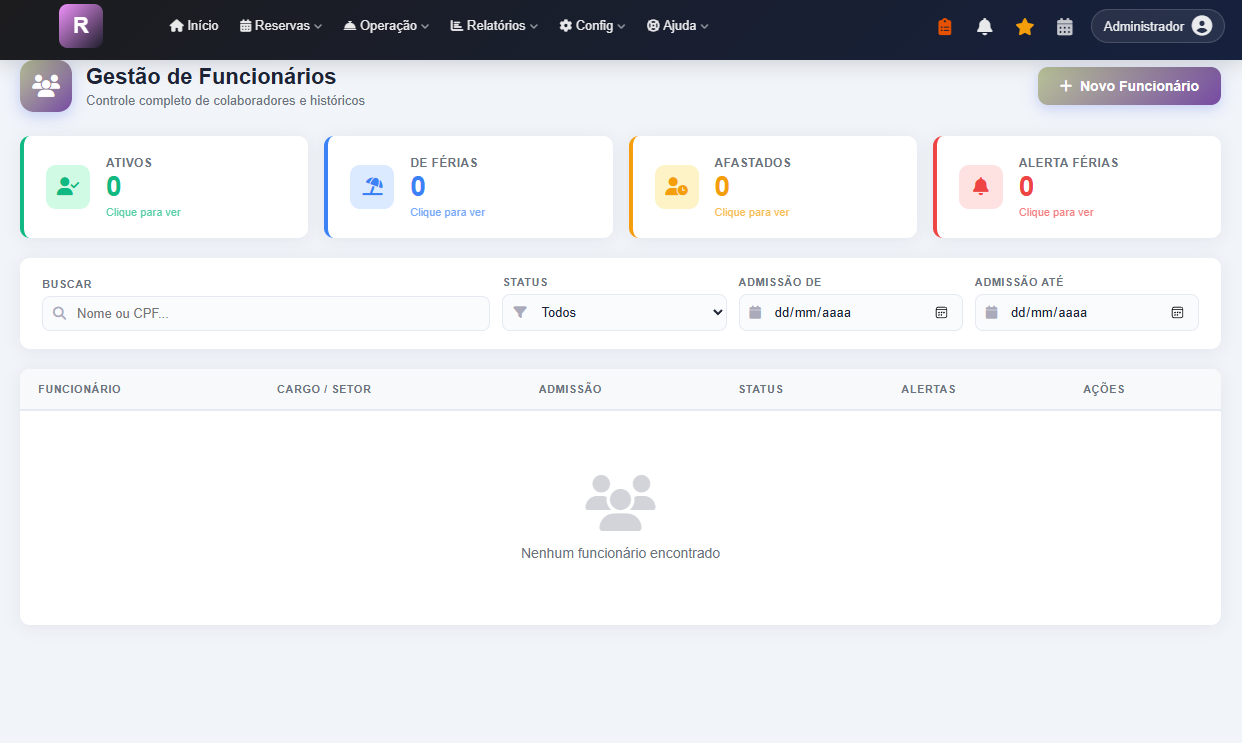Screen dimensions: 1242x743
Task: Click the red Alerta Férias bell icon
Action: pos(980,187)
